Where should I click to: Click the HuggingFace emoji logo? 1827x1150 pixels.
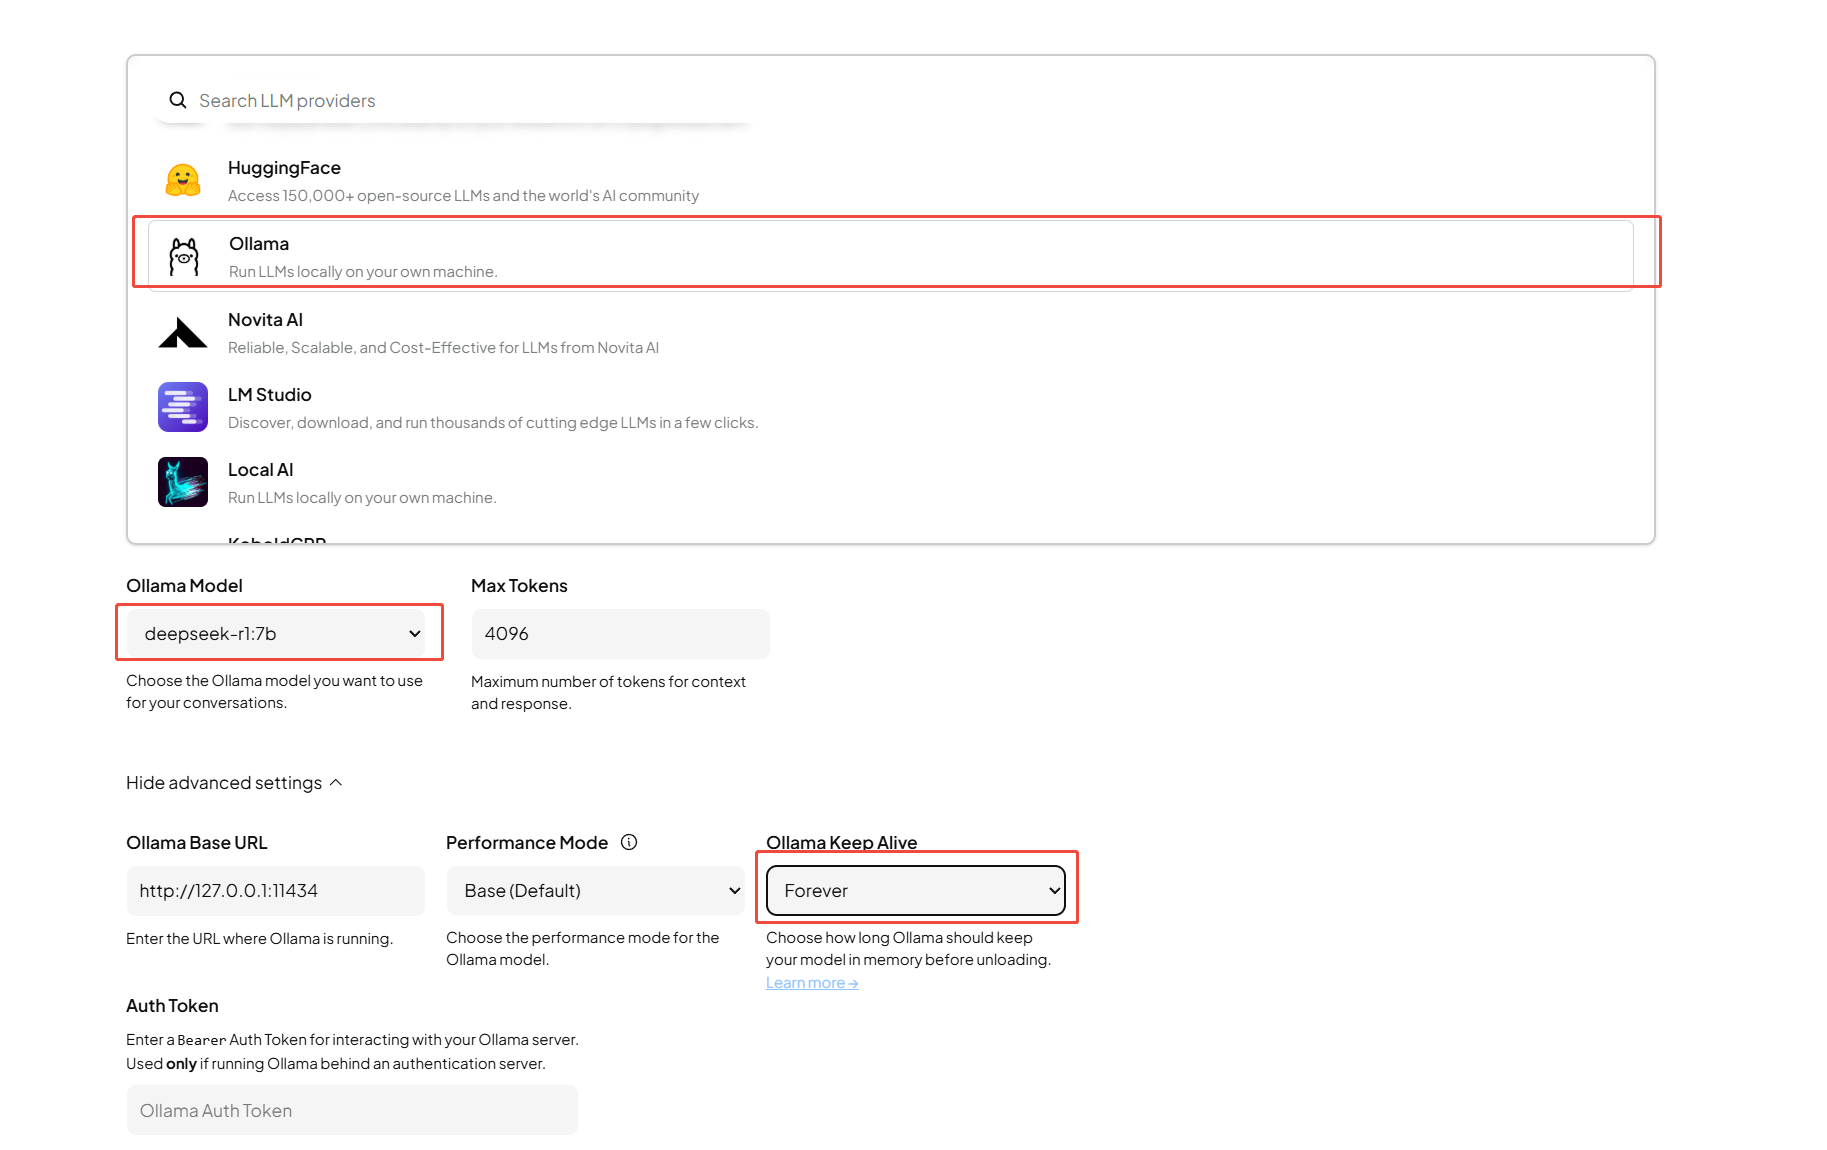(x=183, y=181)
